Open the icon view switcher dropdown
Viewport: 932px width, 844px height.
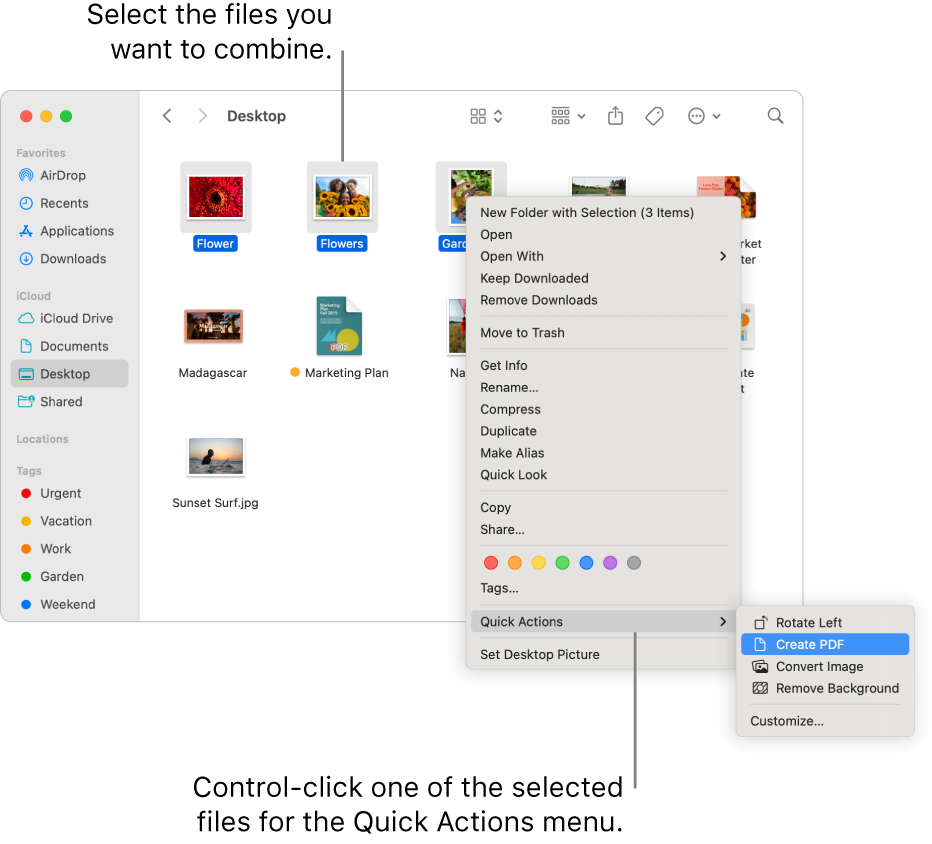coord(485,116)
